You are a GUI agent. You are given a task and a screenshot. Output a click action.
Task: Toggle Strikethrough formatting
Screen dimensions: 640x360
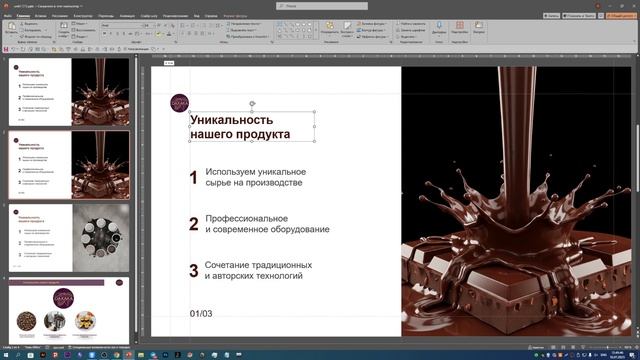130,33
